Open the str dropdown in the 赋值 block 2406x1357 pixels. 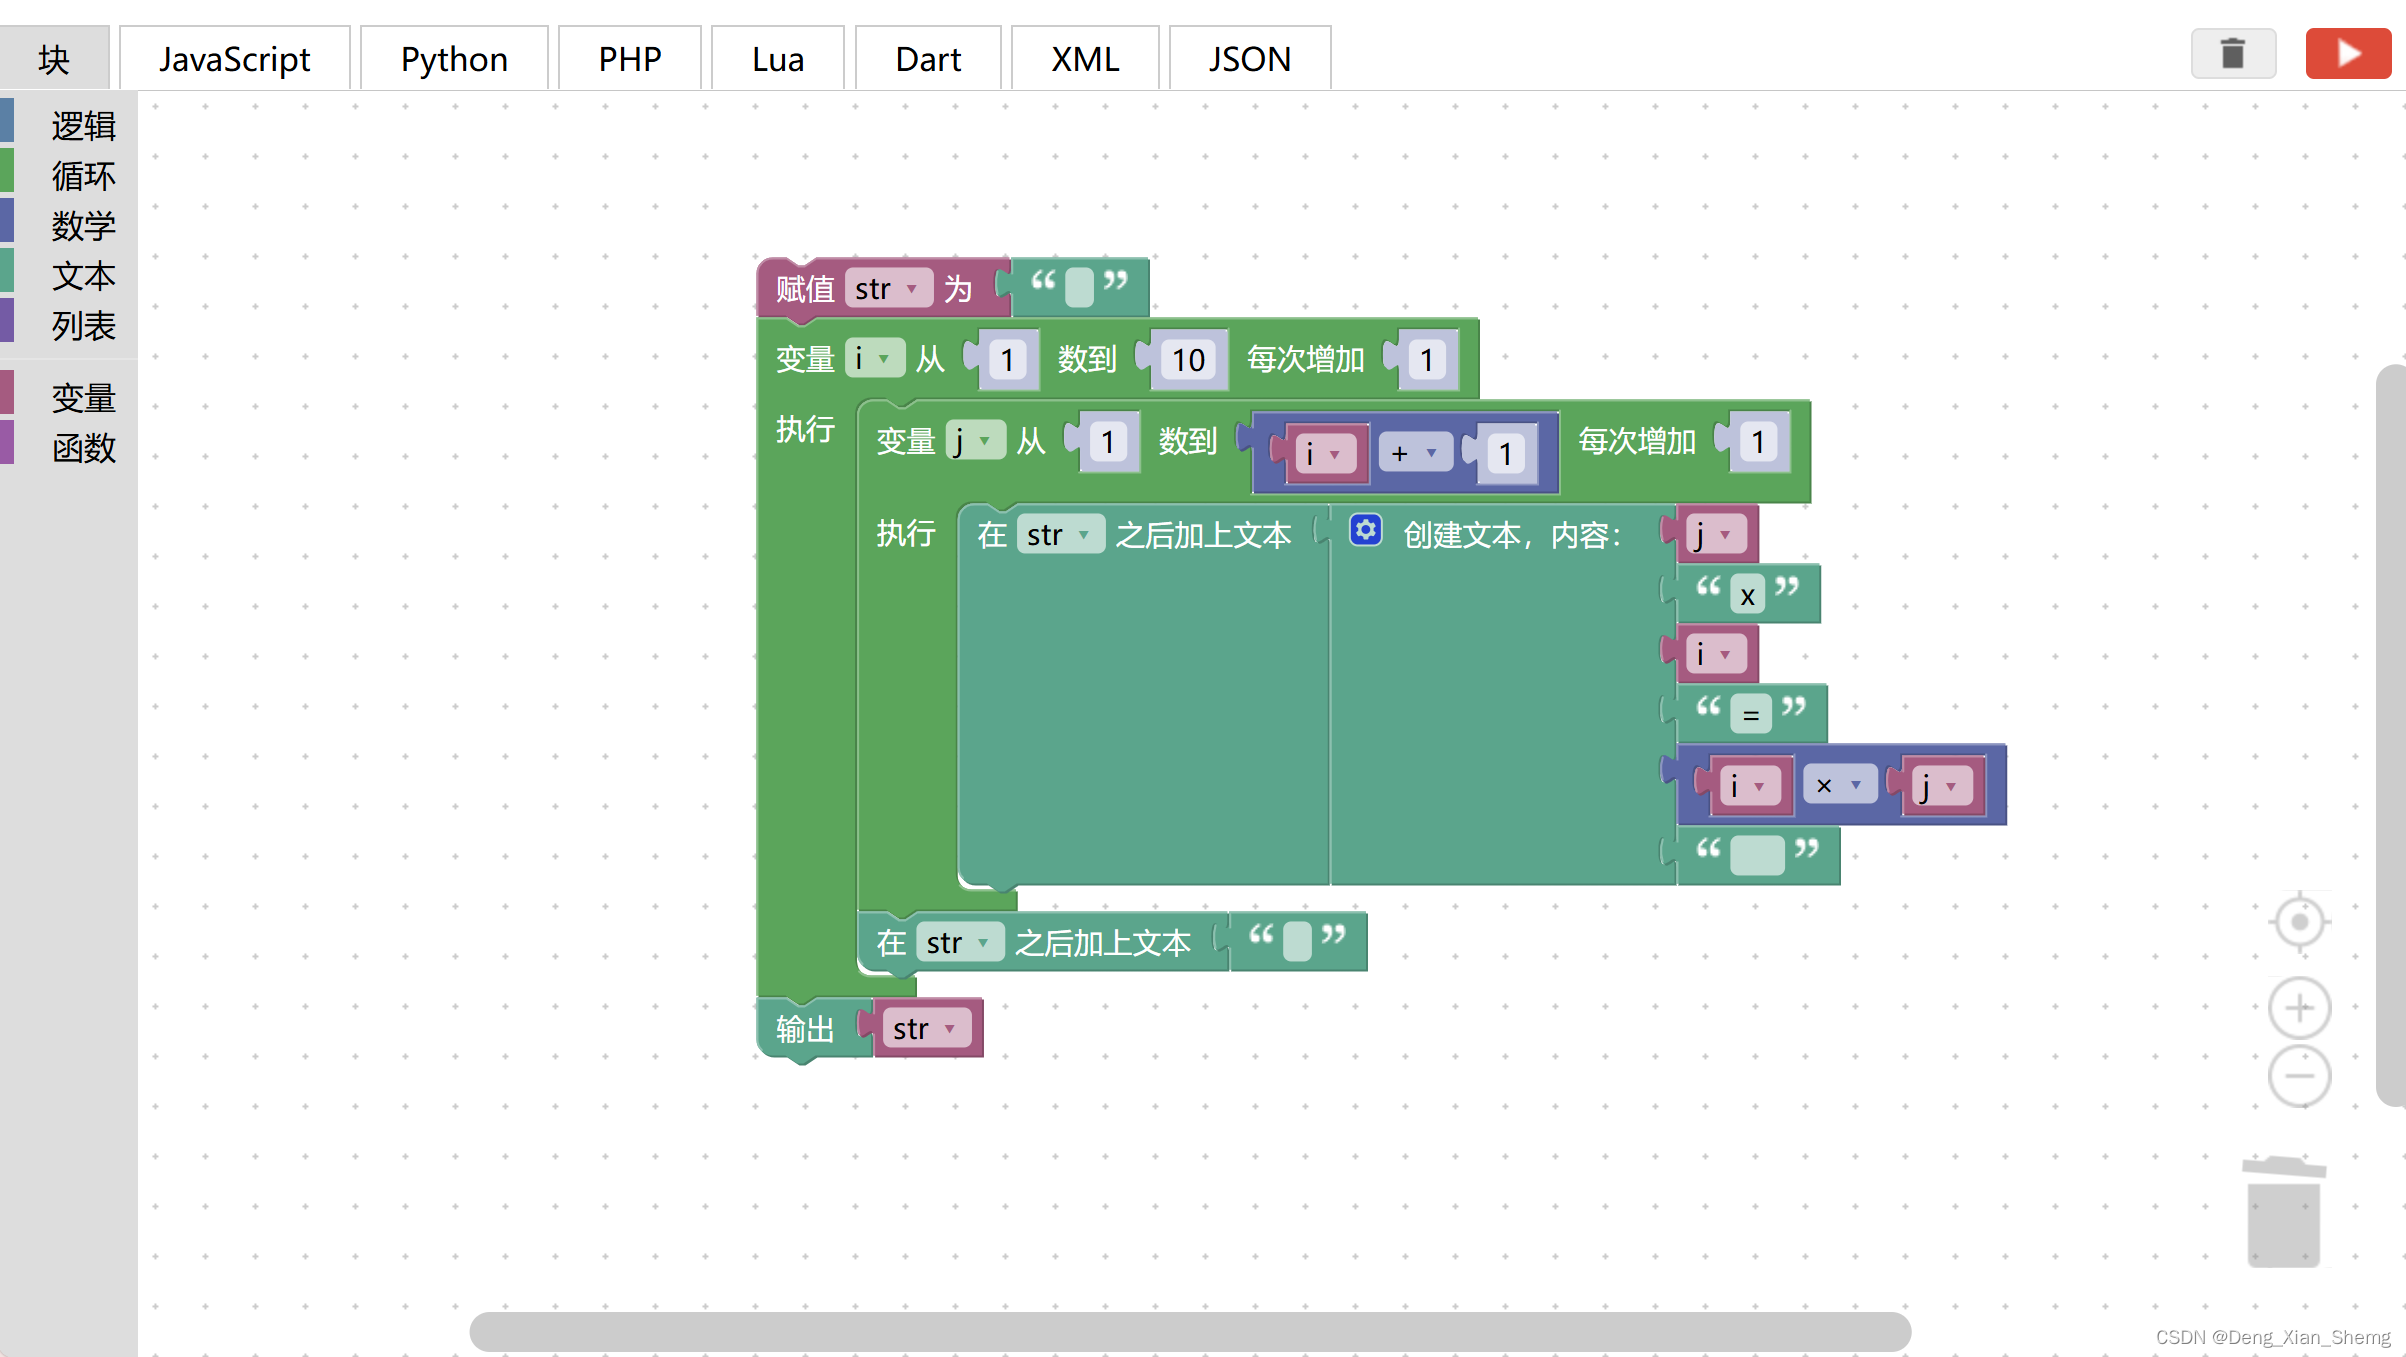[888, 289]
